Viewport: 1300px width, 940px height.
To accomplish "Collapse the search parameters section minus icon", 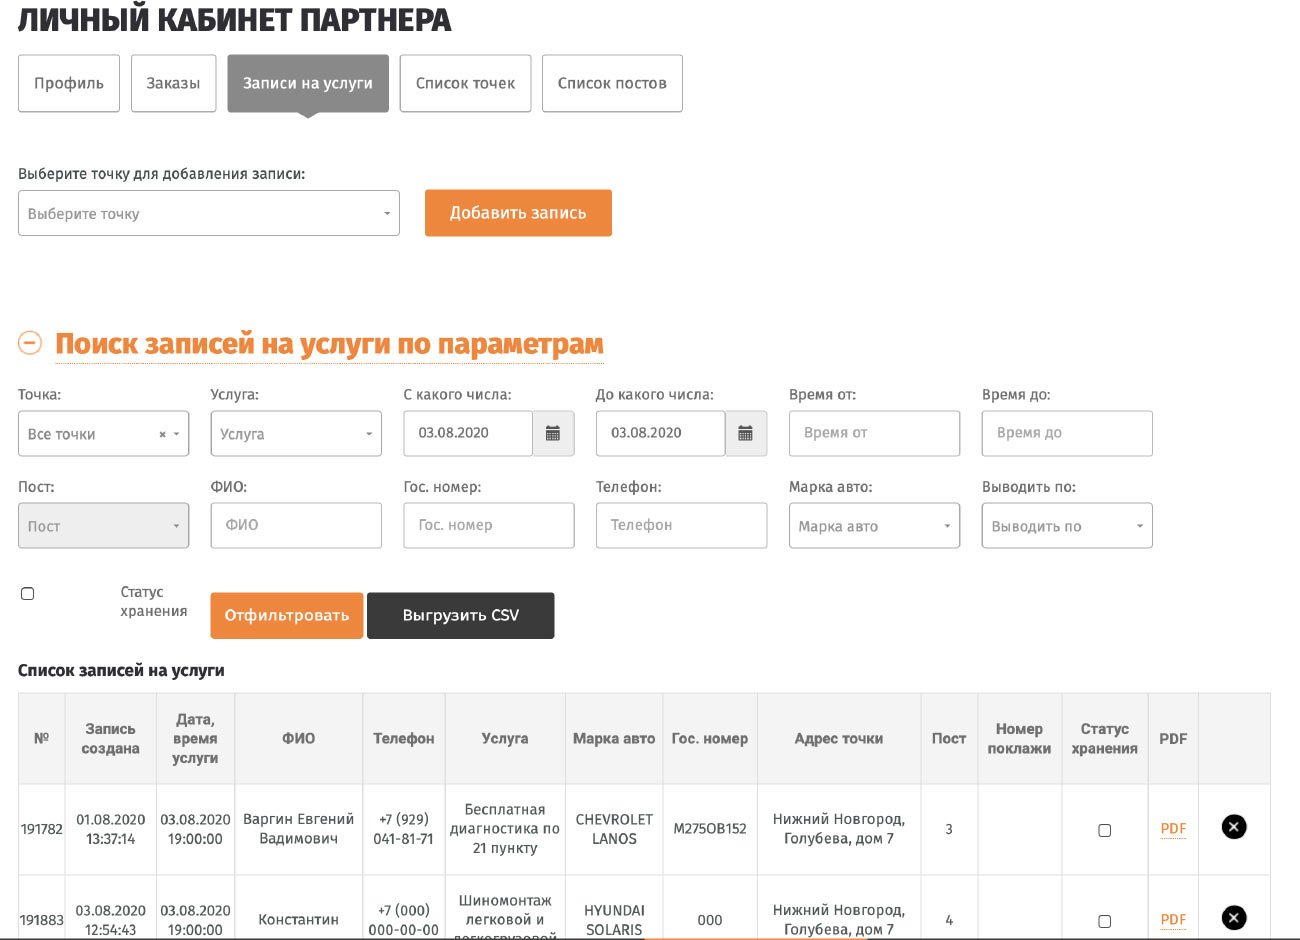I will (30, 343).
